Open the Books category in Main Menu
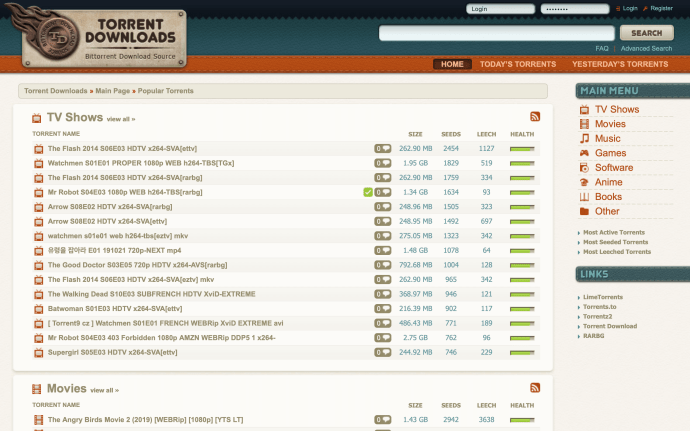Viewport: 690px width, 431px height. point(608,197)
